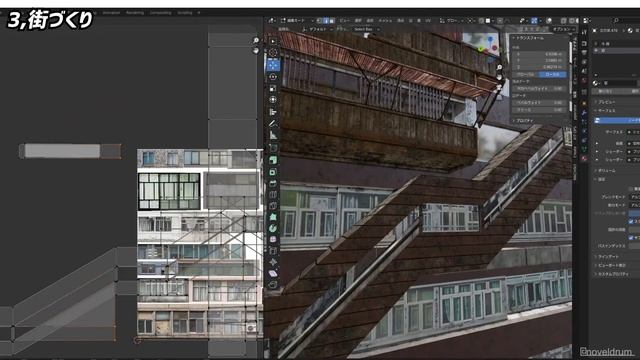Expand the ラインアート section

tap(607, 257)
